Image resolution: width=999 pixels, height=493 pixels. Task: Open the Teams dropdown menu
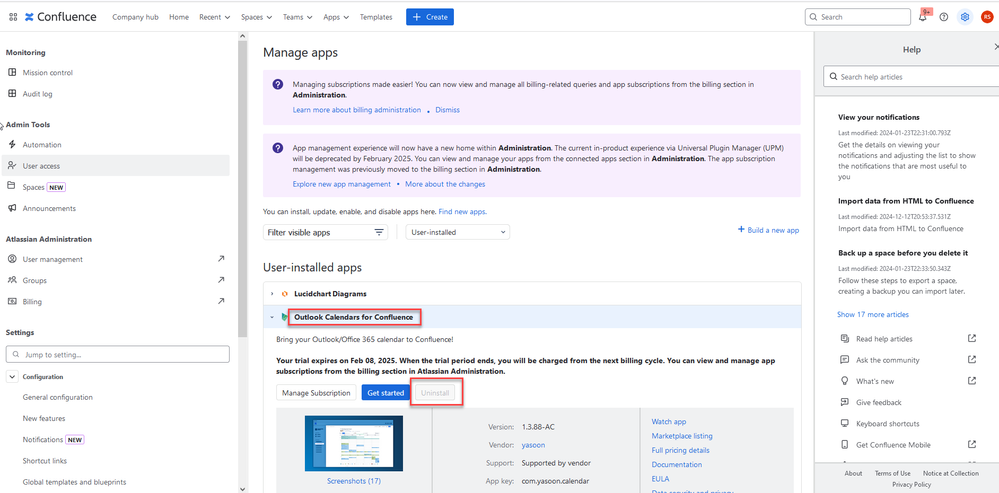[298, 17]
